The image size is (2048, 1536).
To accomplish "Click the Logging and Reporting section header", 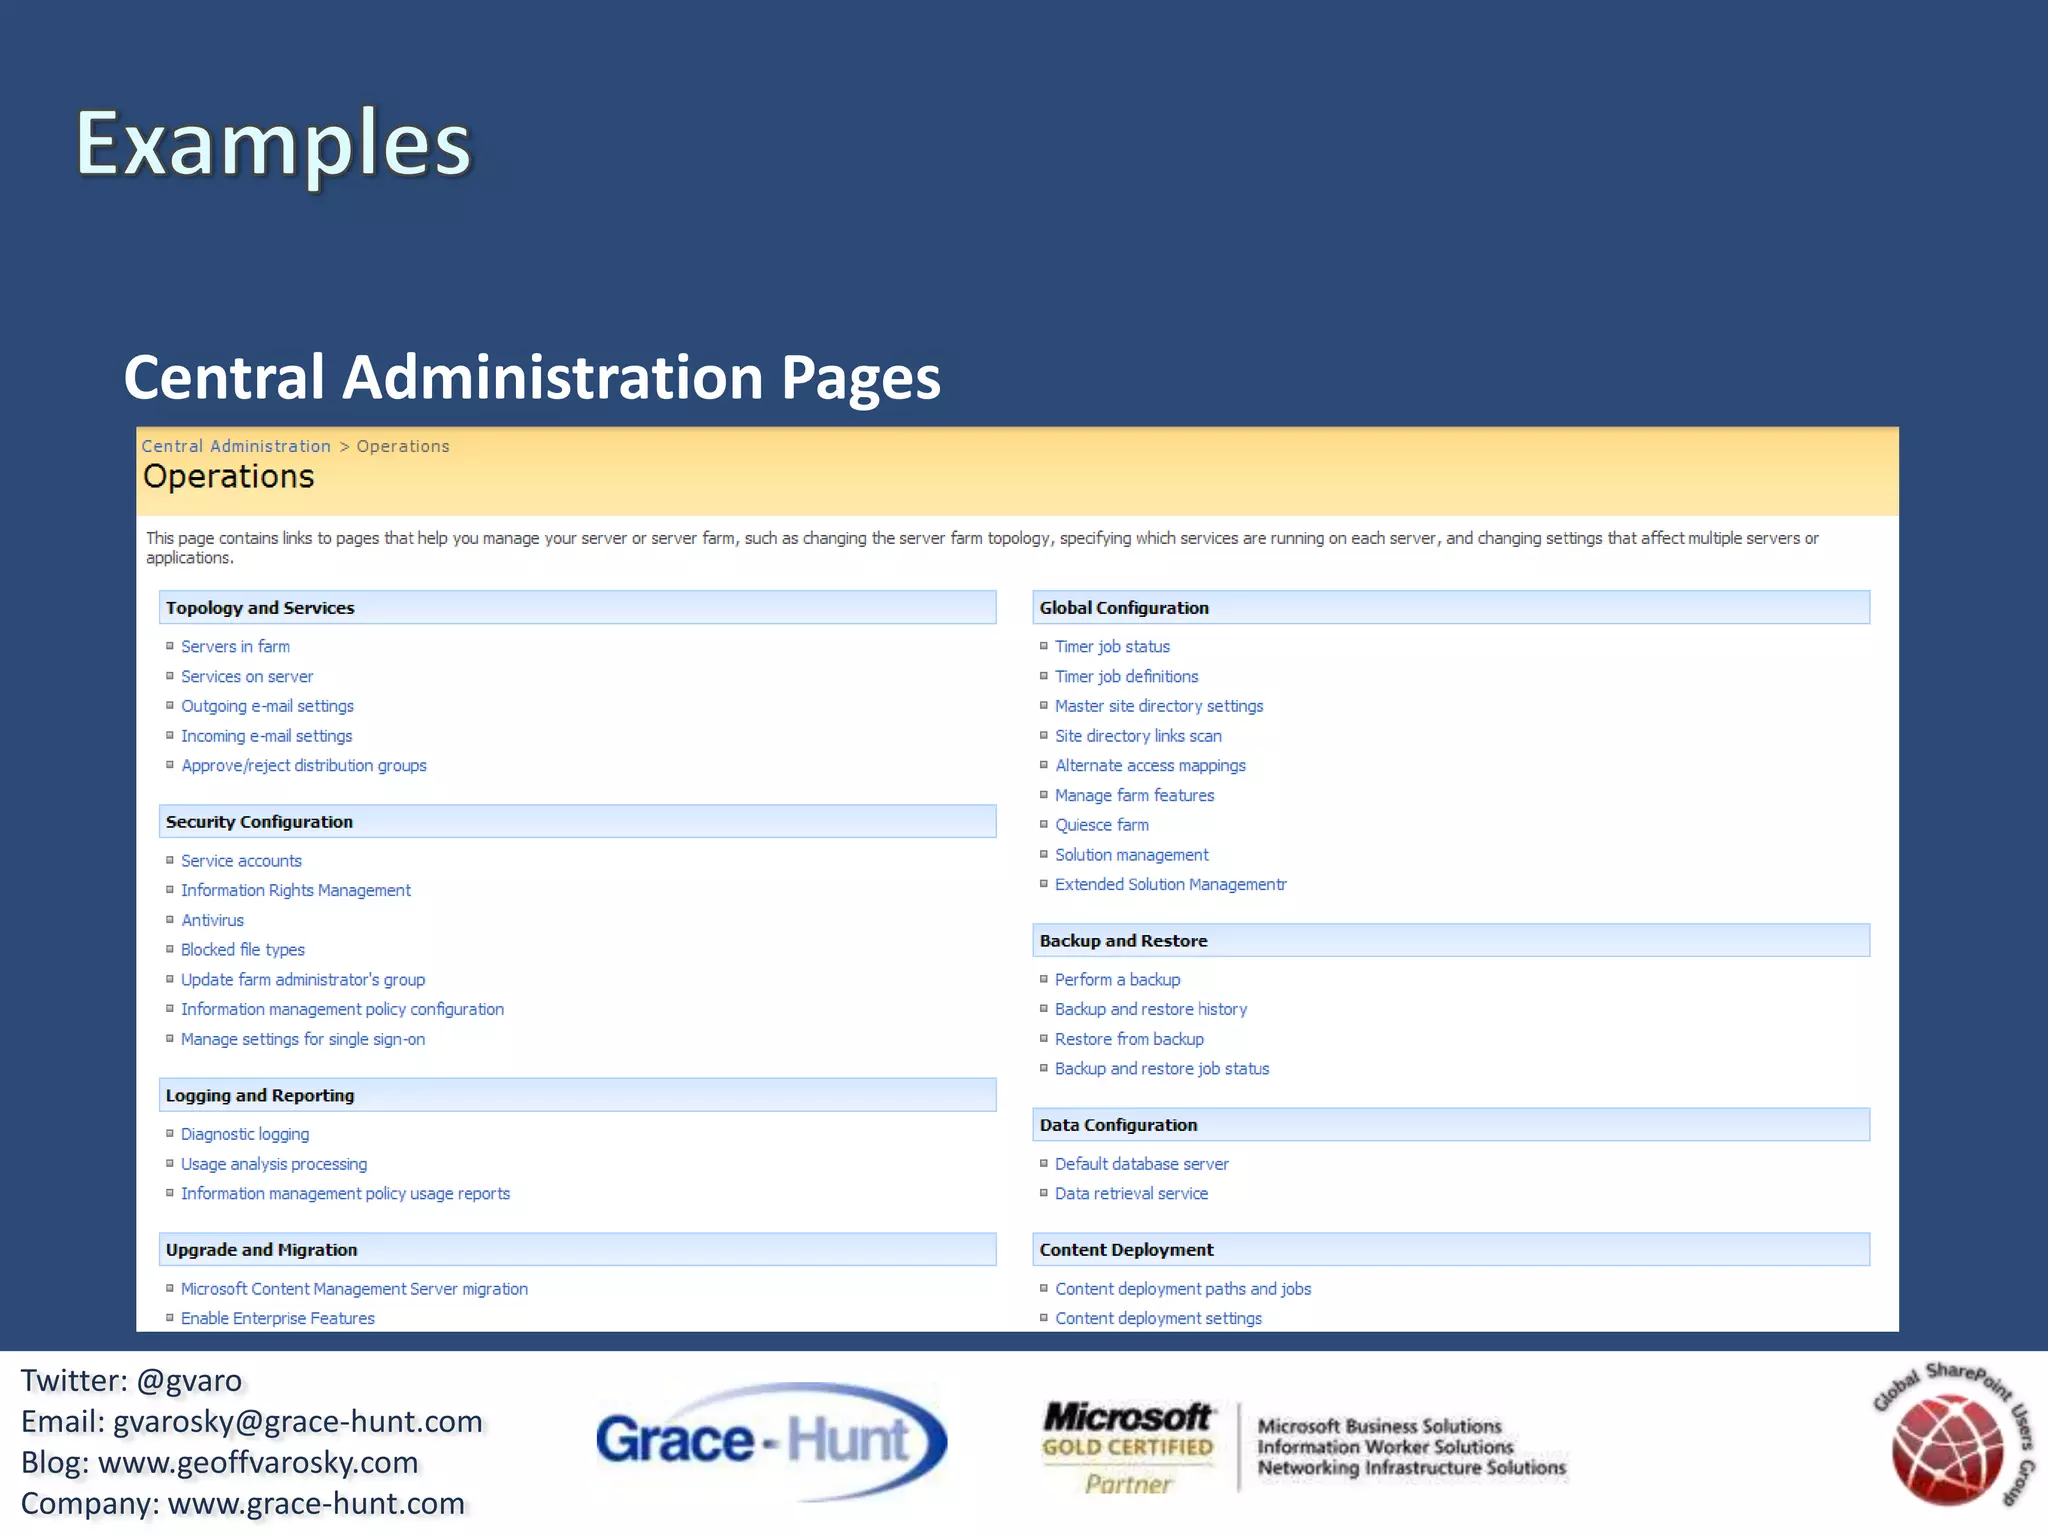I will click(577, 1095).
